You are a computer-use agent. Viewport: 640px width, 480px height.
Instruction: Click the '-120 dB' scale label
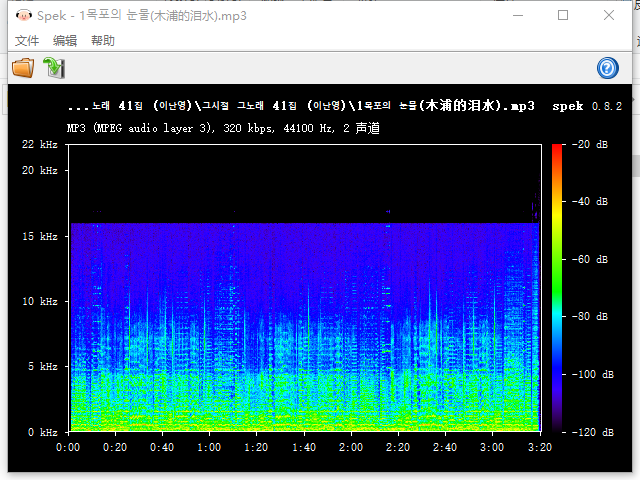(x=593, y=432)
